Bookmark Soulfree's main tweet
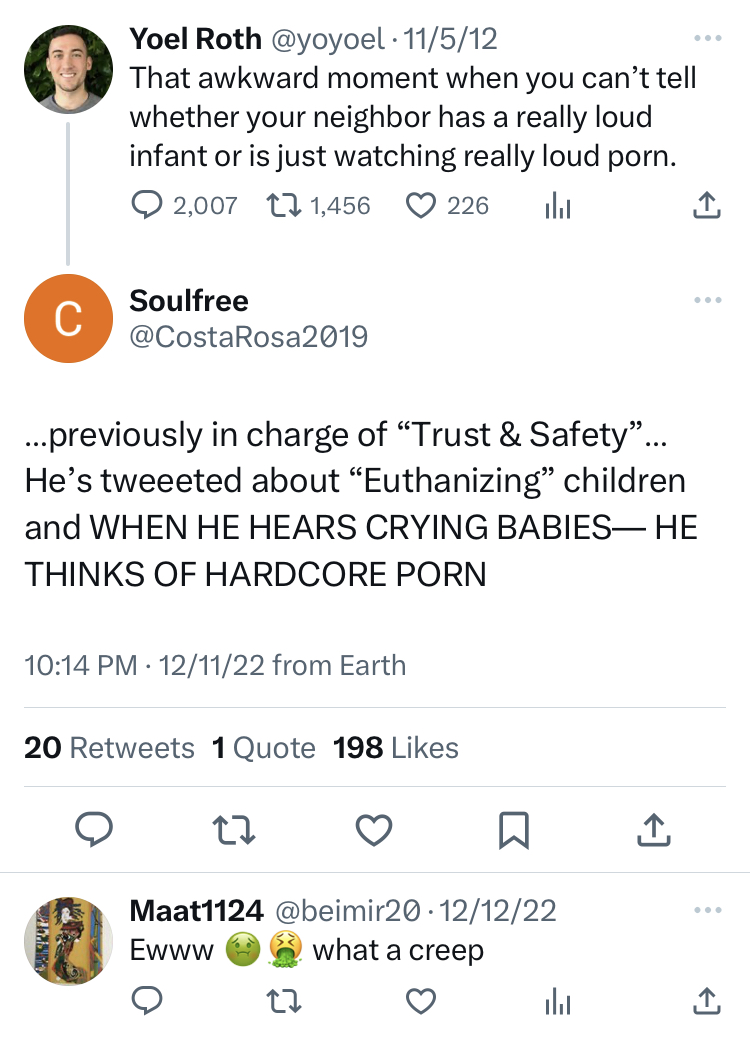This screenshot has height=1043, width=750. [x=513, y=828]
